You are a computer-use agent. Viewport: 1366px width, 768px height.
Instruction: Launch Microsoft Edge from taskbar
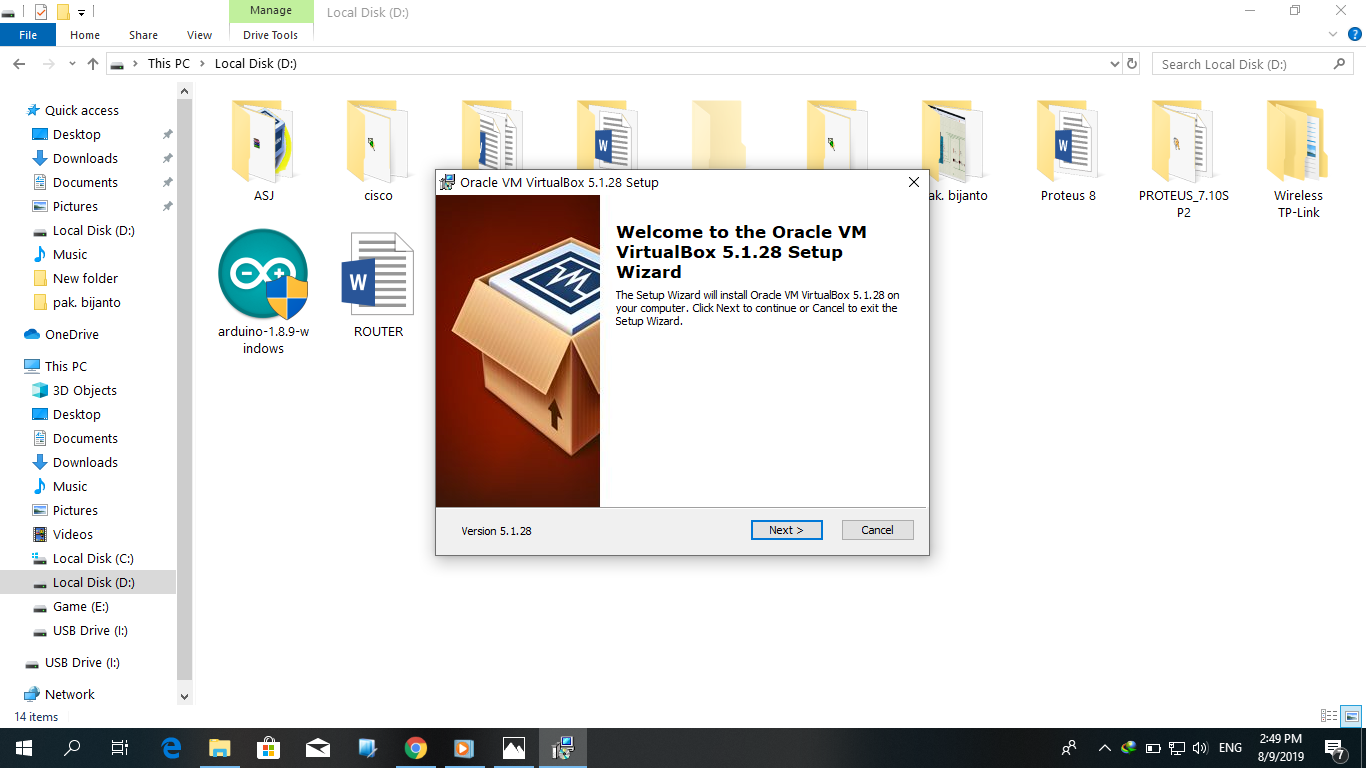[x=171, y=748]
